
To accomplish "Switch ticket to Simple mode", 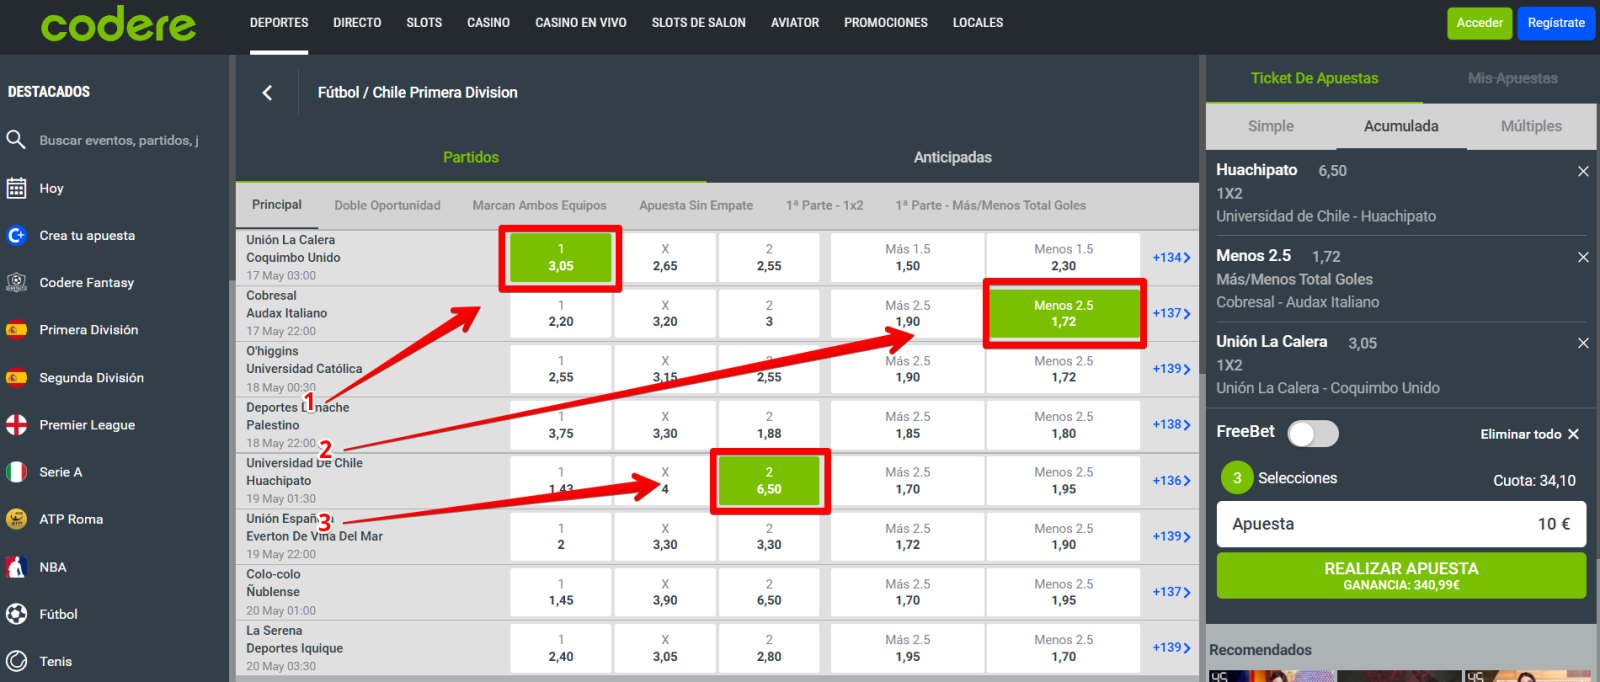I will tap(1271, 126).
